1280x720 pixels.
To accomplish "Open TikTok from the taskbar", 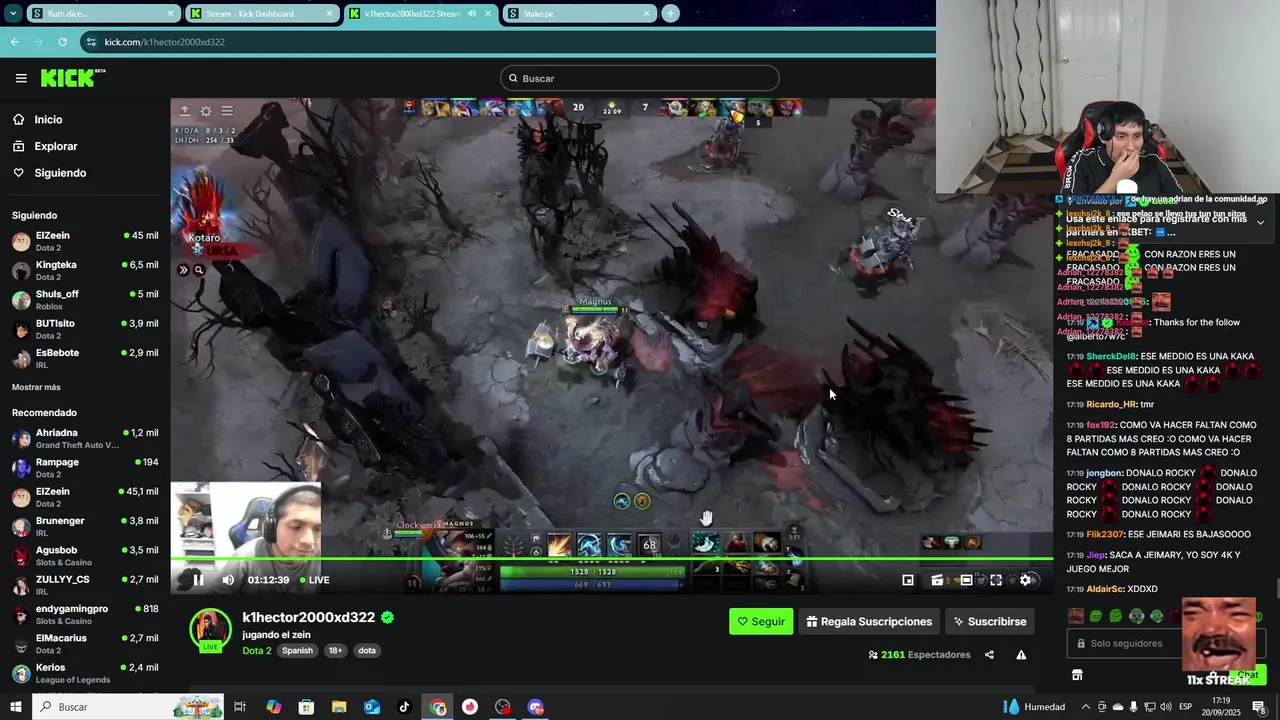I will 404,707.
